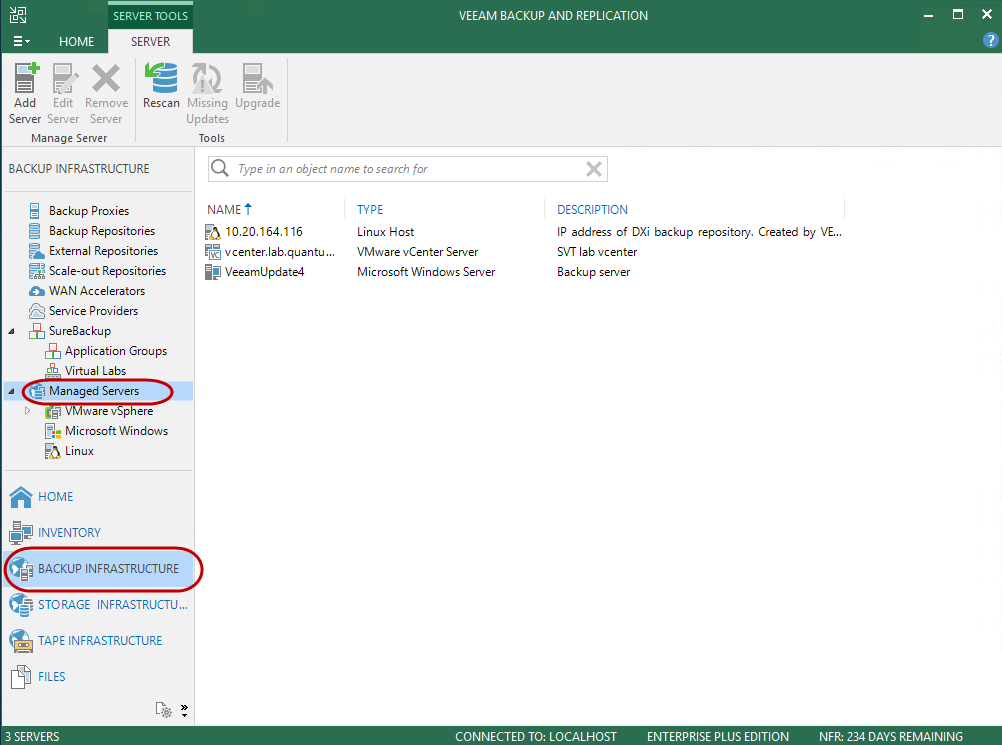Click NFR: 234 DAYS REMAINING status text

point(890,736)
